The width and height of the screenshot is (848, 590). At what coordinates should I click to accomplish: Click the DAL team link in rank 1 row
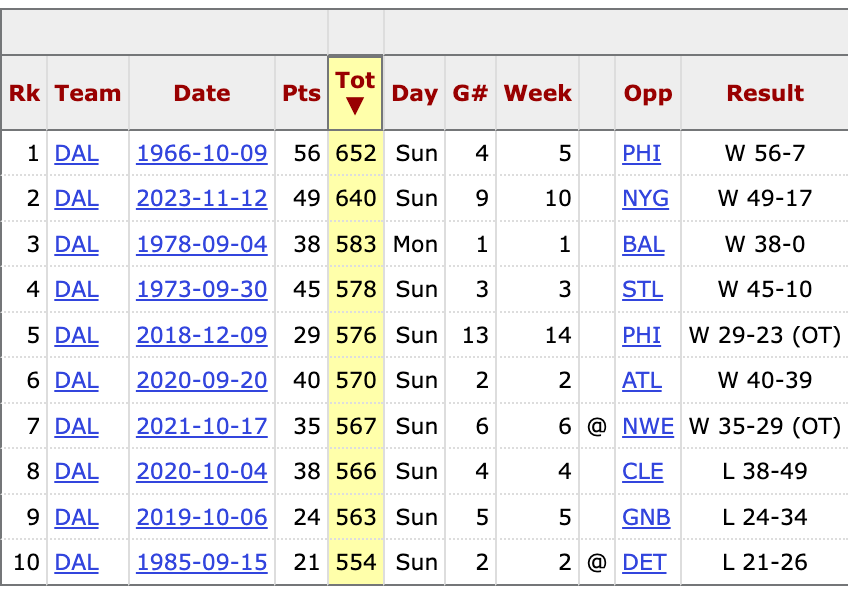76,154
